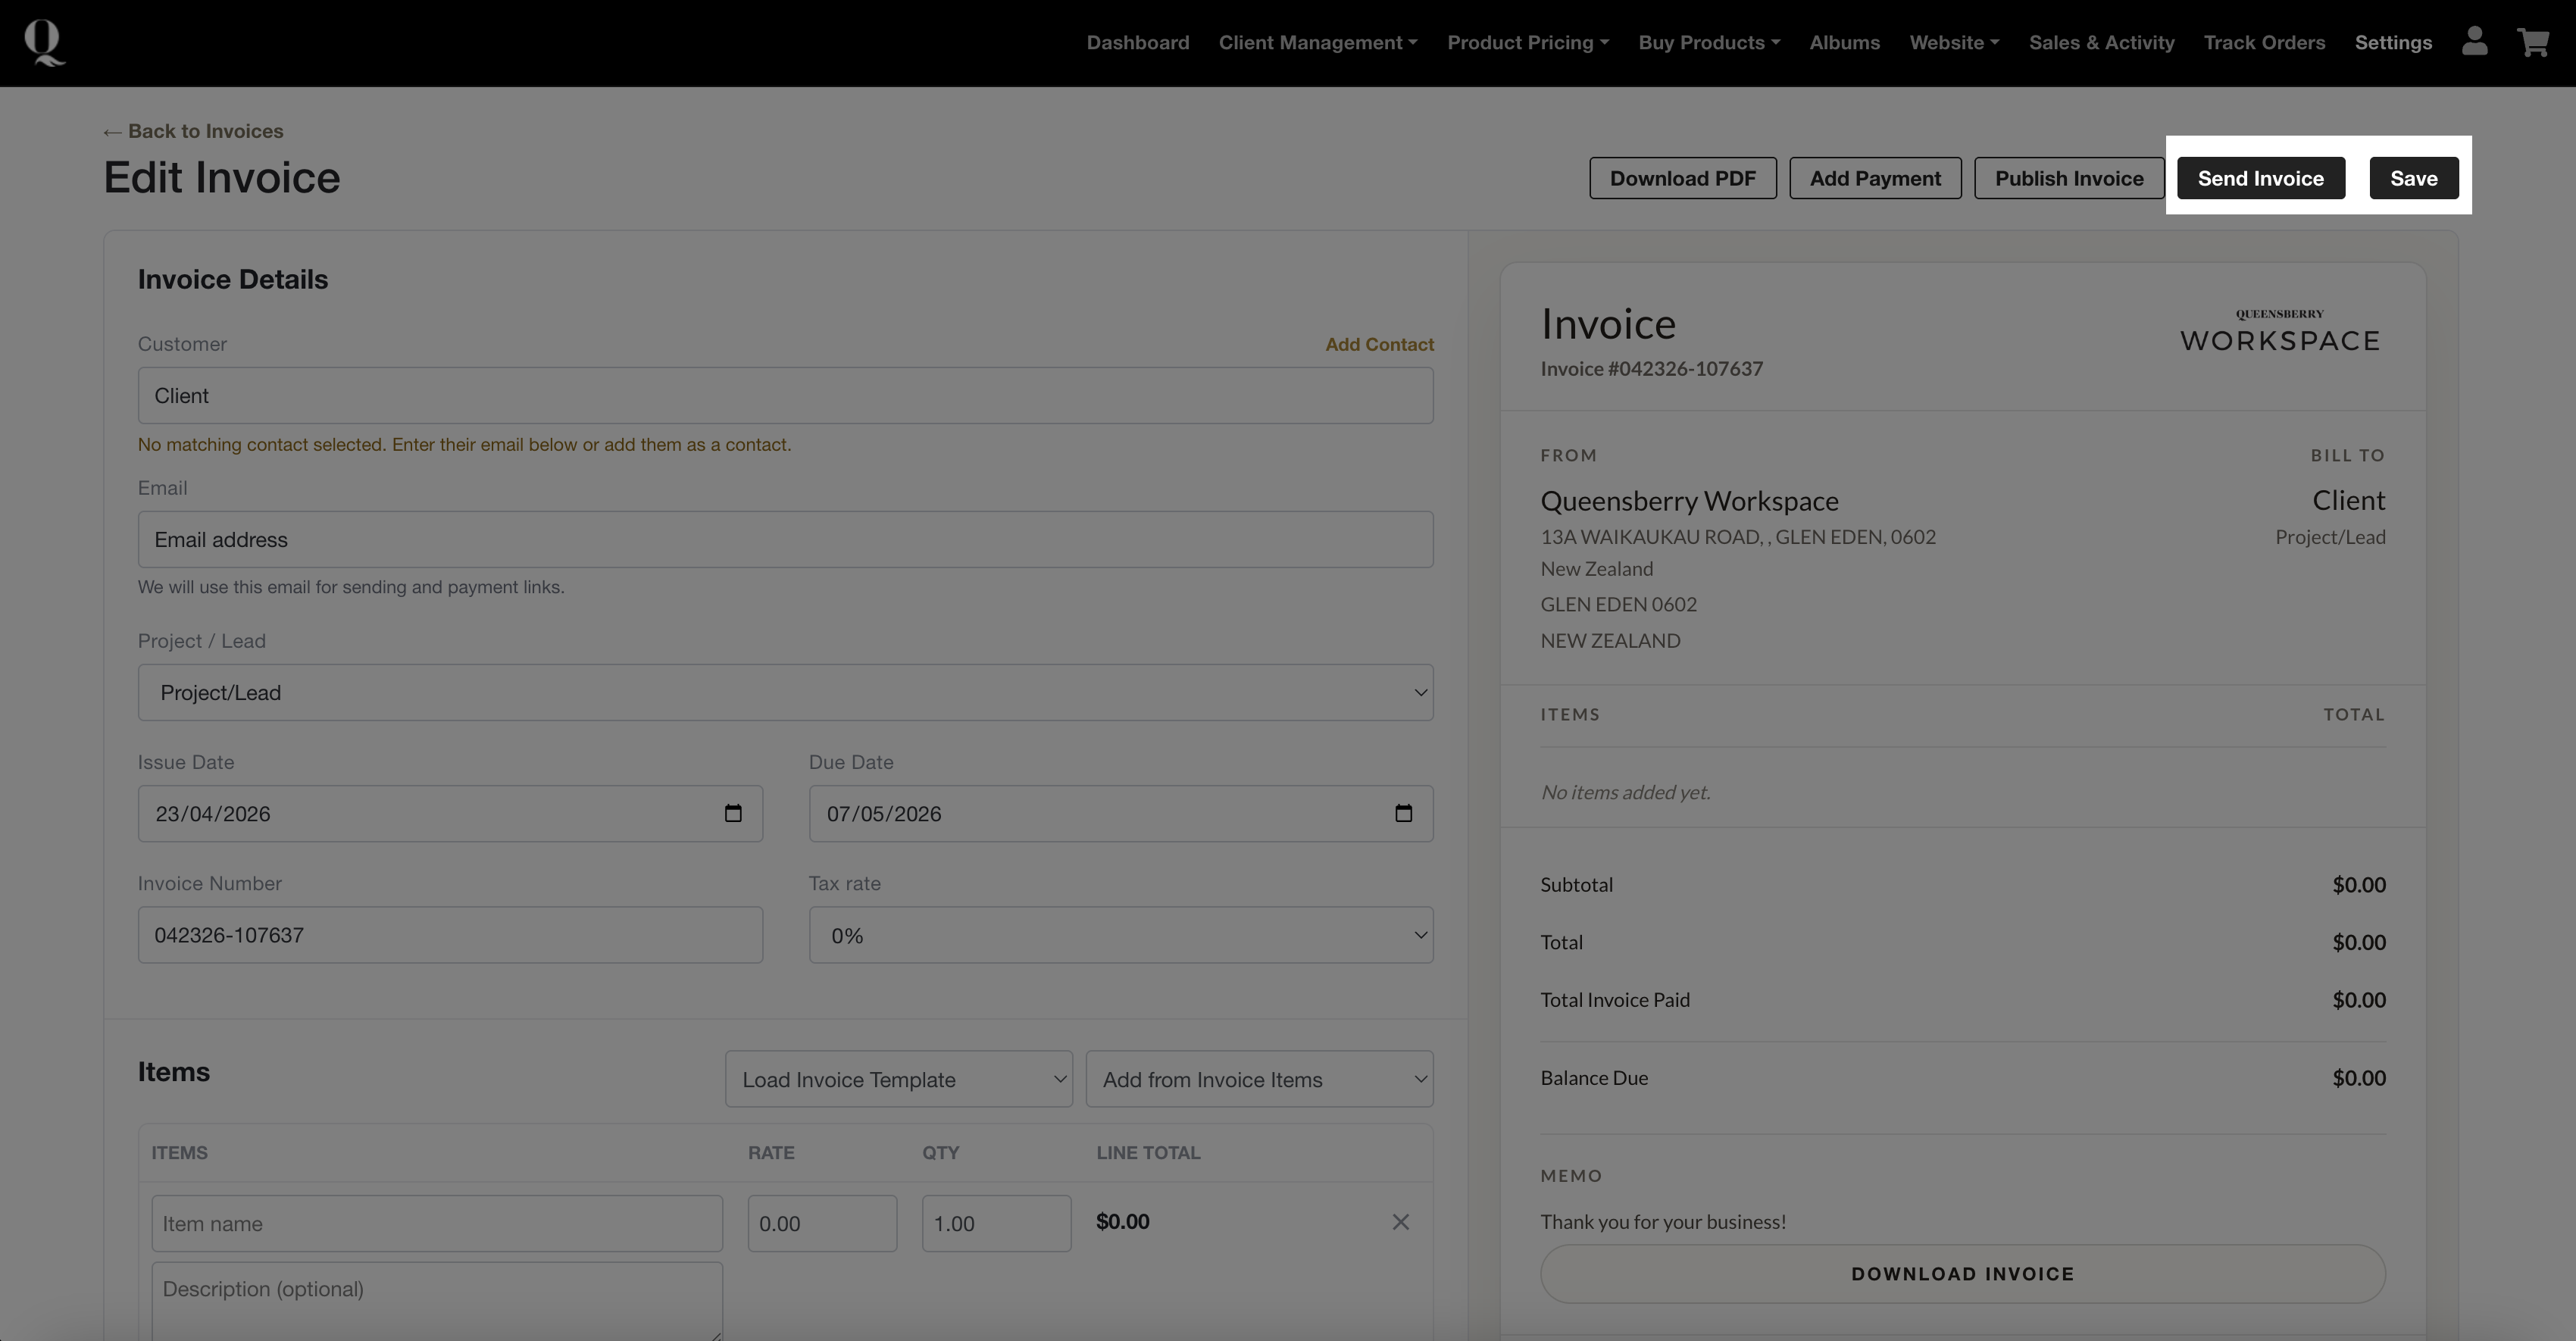Image resolution: width=2576 pixels, height=1341 pixels.
Task: Open Product Pricing menu
Action: click(x=1527, y=42)
